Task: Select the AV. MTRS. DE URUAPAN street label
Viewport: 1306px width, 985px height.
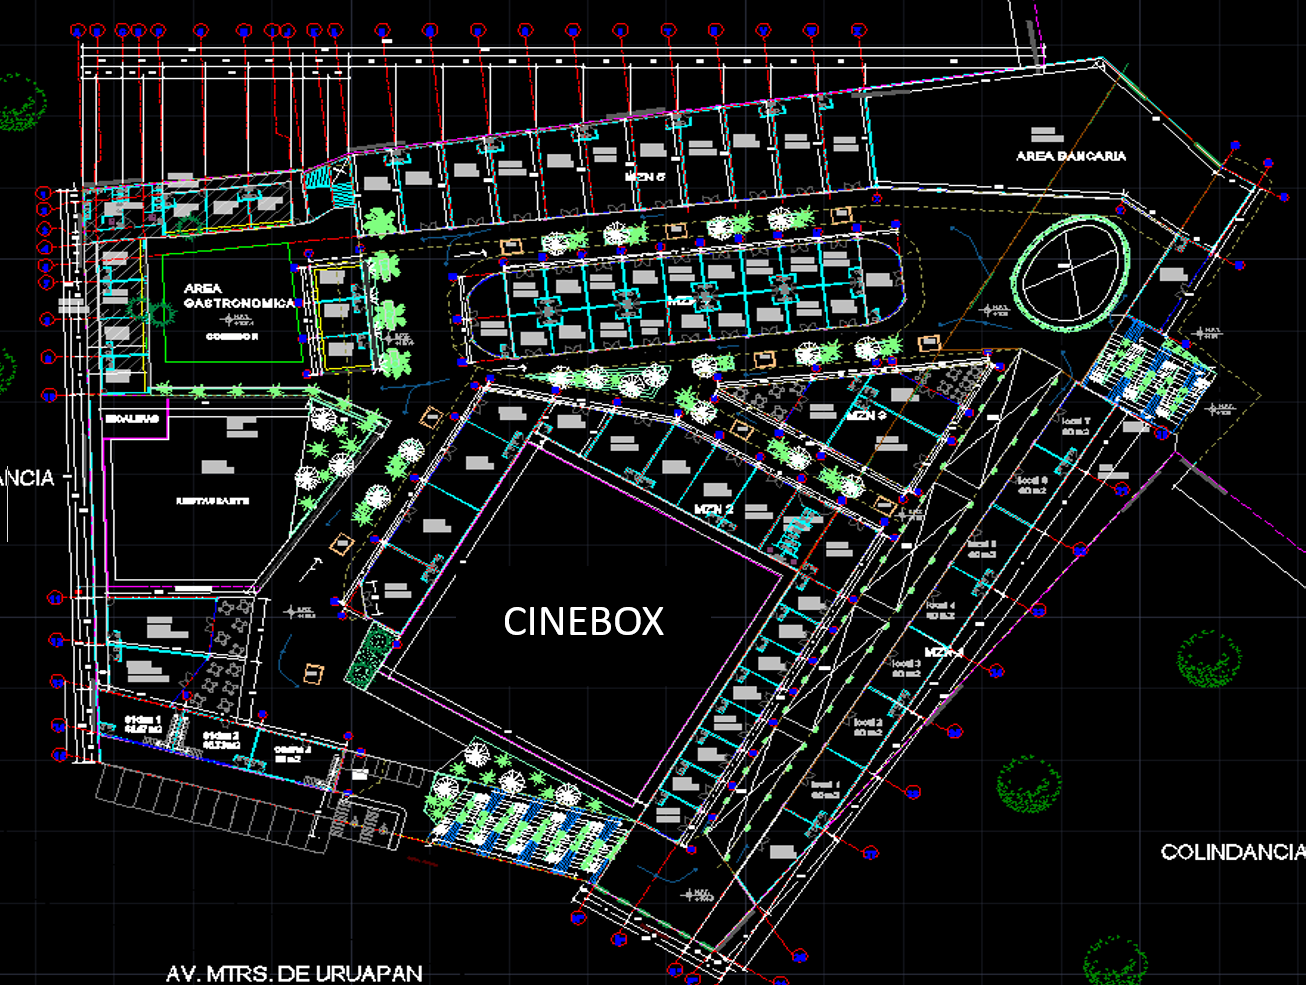Action: click(x=294, y=973)
